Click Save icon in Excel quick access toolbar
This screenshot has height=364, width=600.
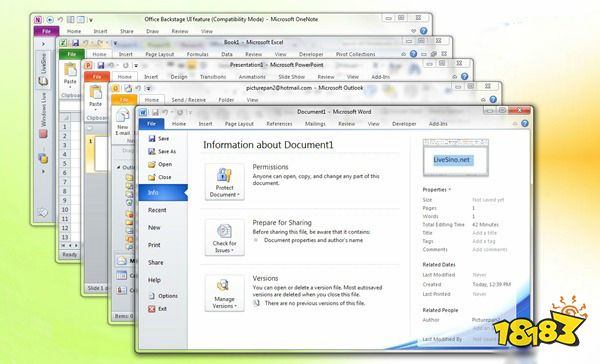pos(75,43)
